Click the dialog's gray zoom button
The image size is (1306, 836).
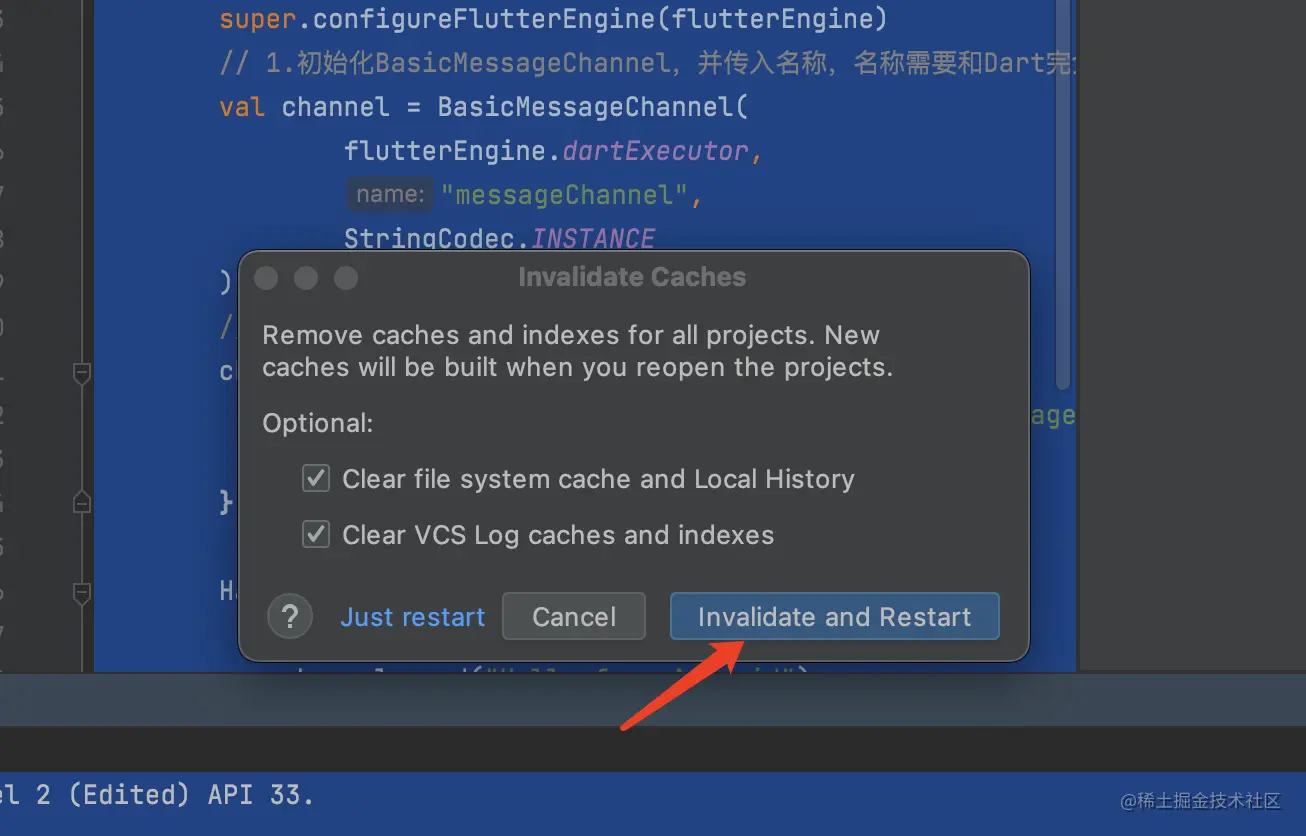coord(346,278)
